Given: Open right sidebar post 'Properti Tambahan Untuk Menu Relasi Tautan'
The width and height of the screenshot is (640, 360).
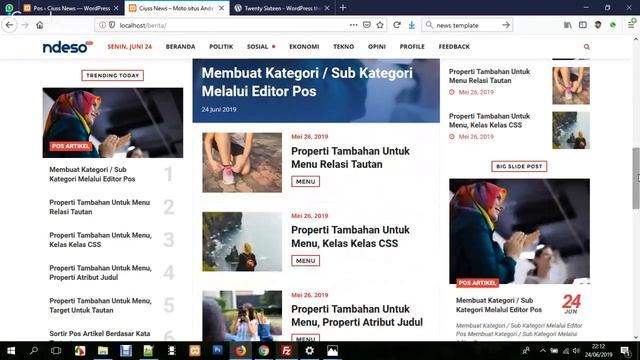Looking at the screenshot, I should (489, 76).
